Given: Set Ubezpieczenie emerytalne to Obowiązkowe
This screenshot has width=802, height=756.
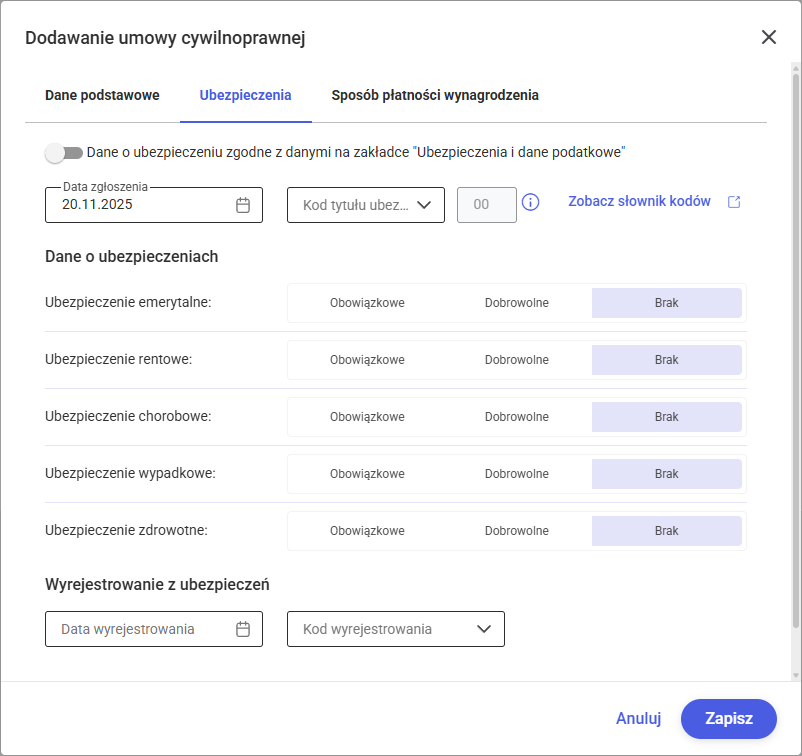Looking at the screenshot, I should coord(367,303).
